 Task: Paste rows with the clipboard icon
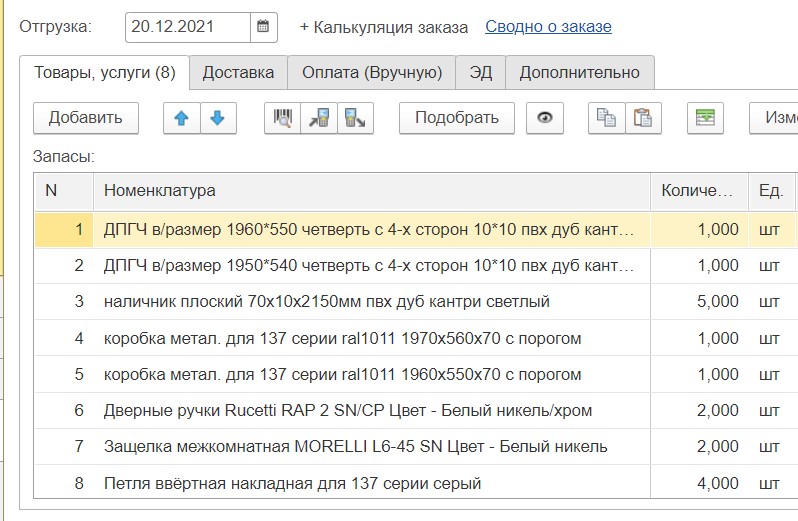click(x=642, y=118)
